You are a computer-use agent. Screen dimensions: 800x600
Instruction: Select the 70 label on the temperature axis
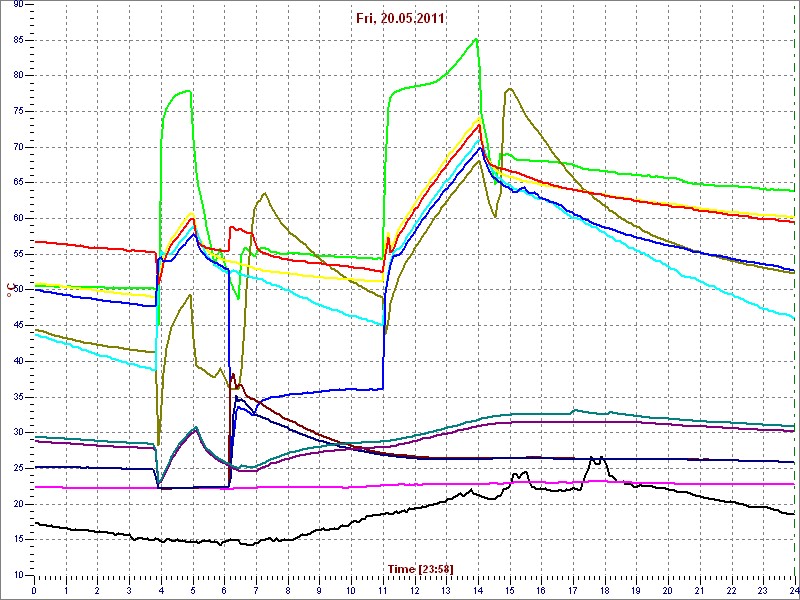(x=17, y=147)
